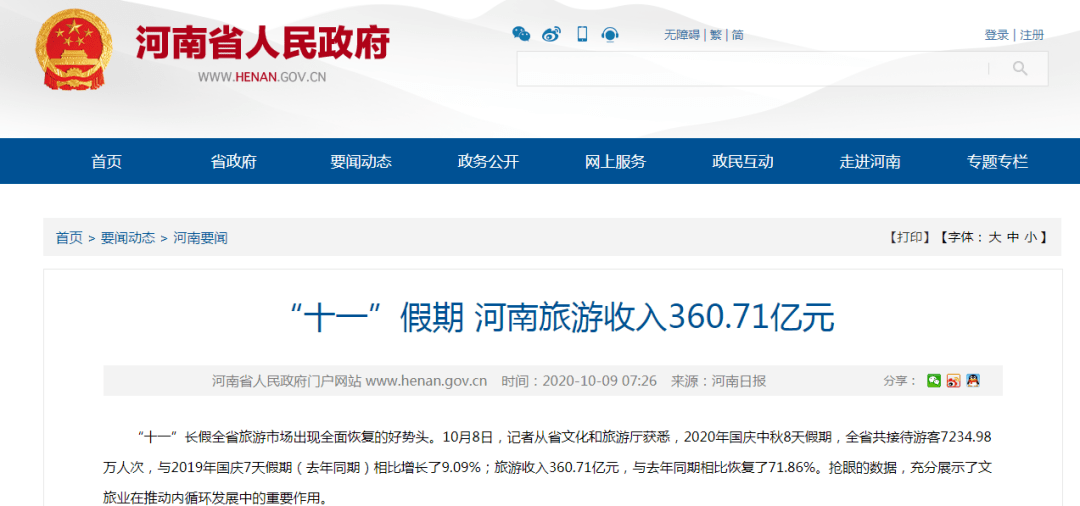Click the 【打印】 print button

click(x=909, y=238)
